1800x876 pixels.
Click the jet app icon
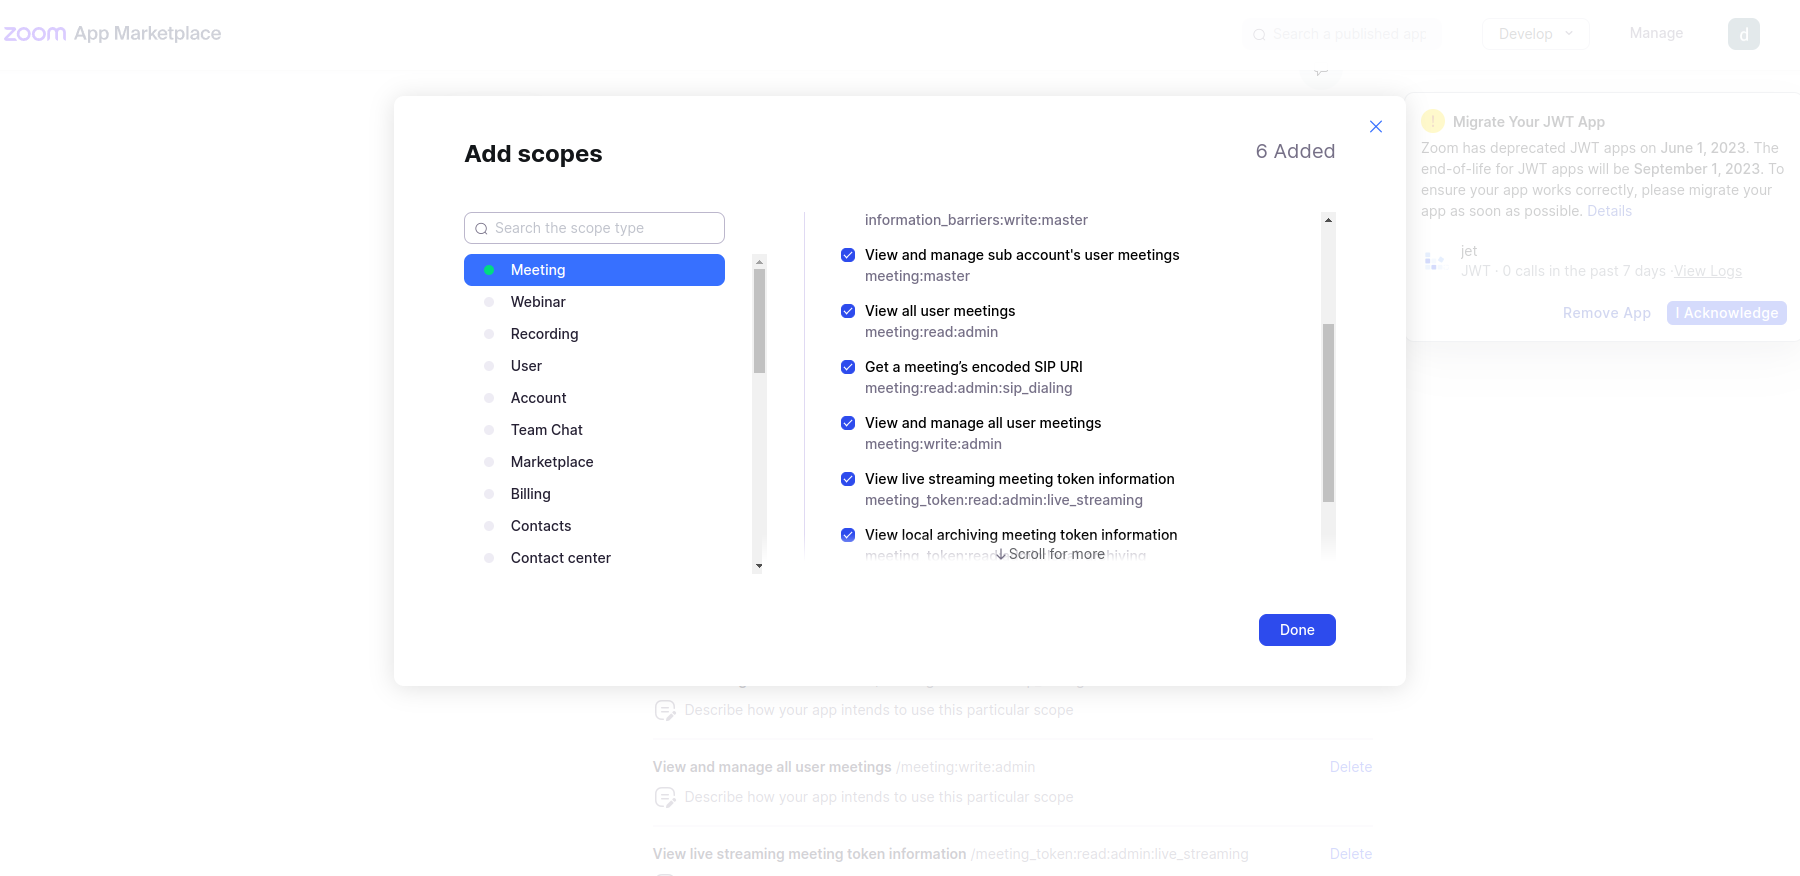(1434, 262)
